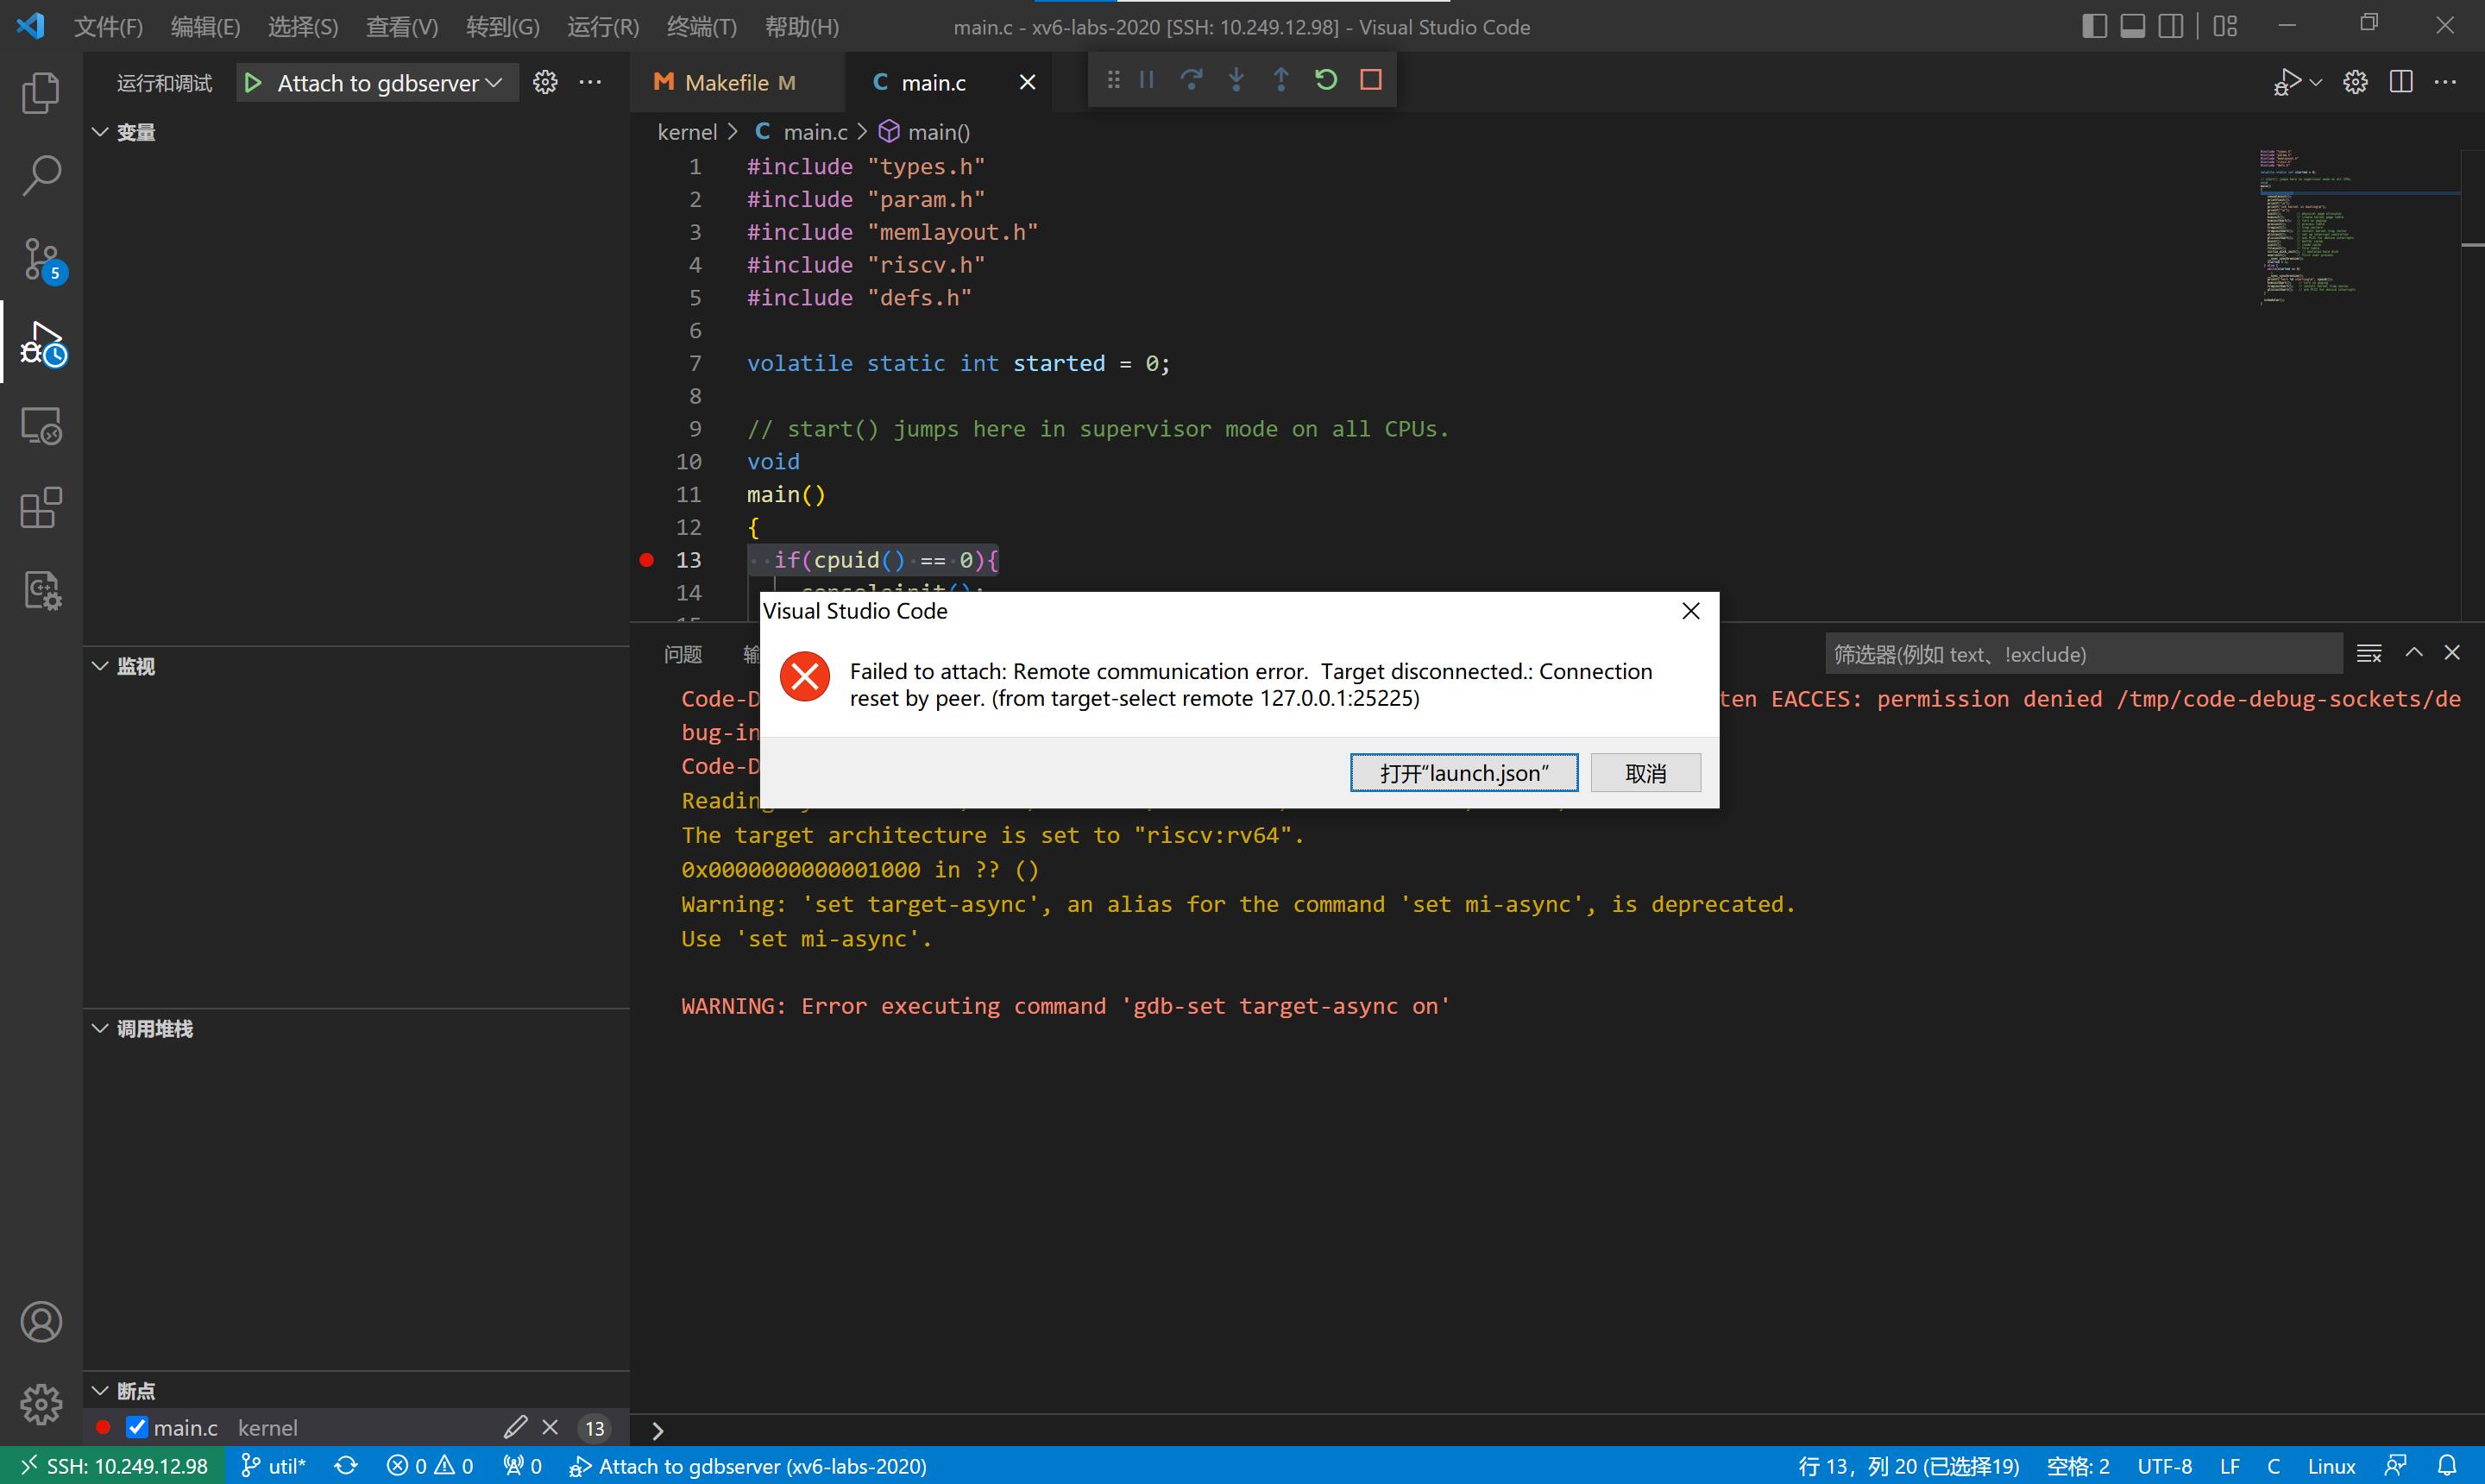Switch to the Makefile tab
The height and width of the screenshot is (1484, 2485).
pyautogui.click(x=736, y=82)
